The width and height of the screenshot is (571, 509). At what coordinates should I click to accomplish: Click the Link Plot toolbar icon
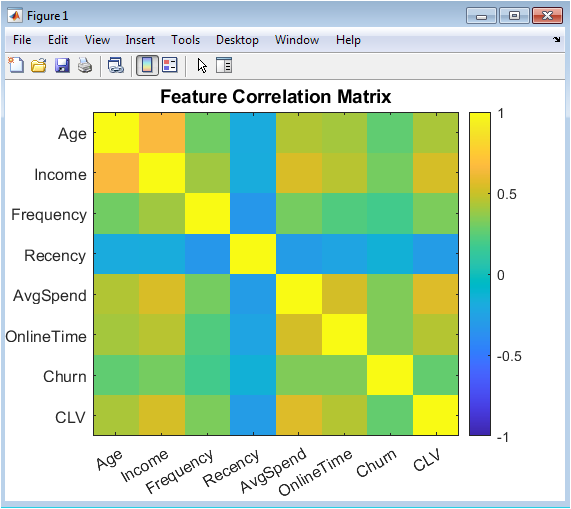116,66
